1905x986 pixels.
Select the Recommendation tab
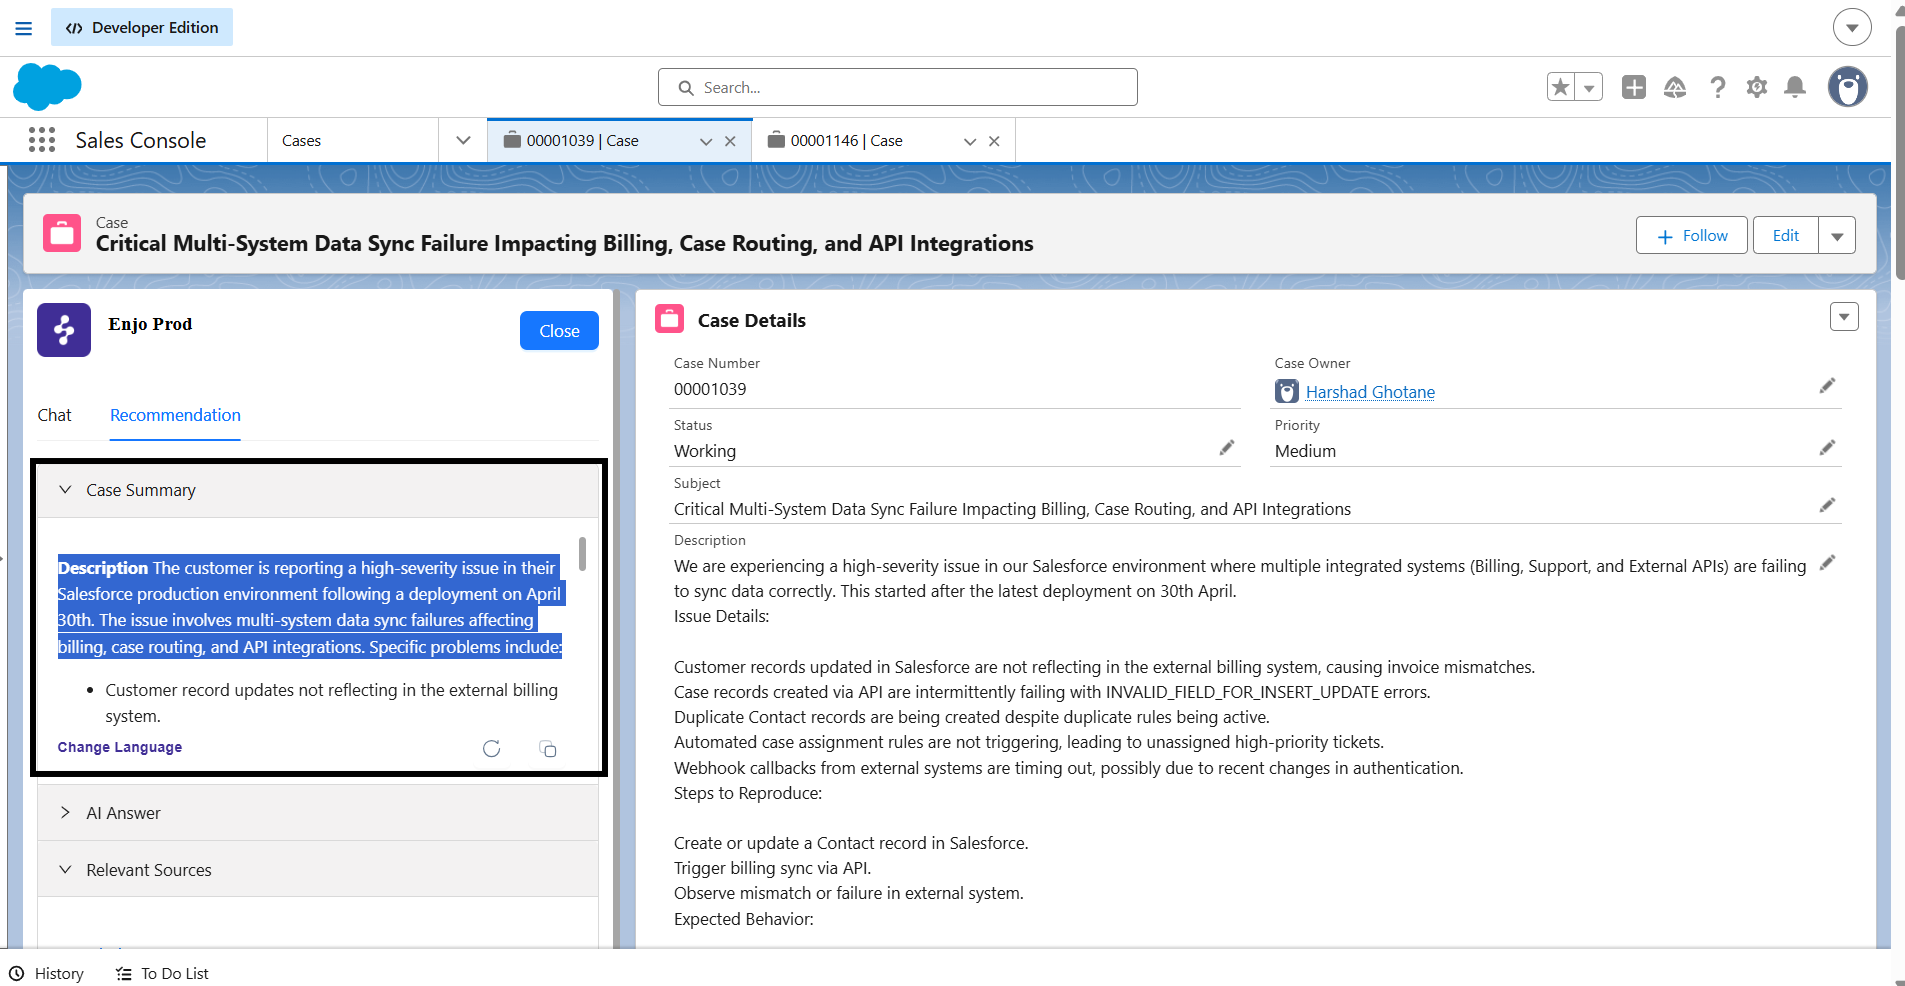[x=175, y=415]
